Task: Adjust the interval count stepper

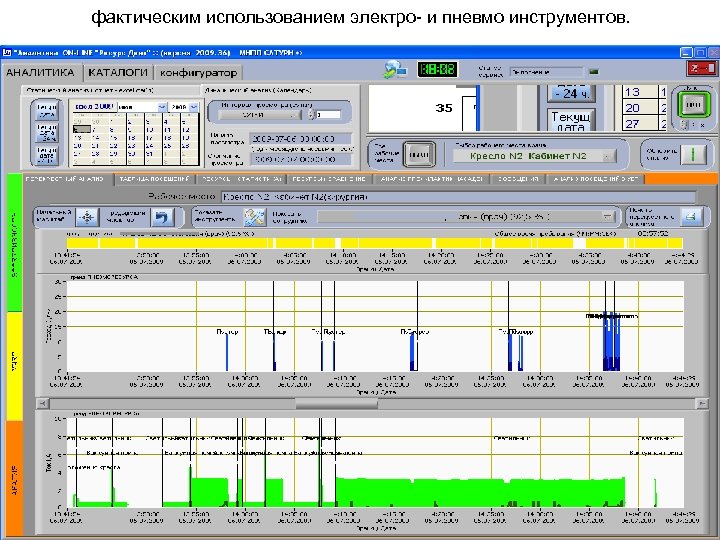Action: pyautogui.click(x=312, y=114)
